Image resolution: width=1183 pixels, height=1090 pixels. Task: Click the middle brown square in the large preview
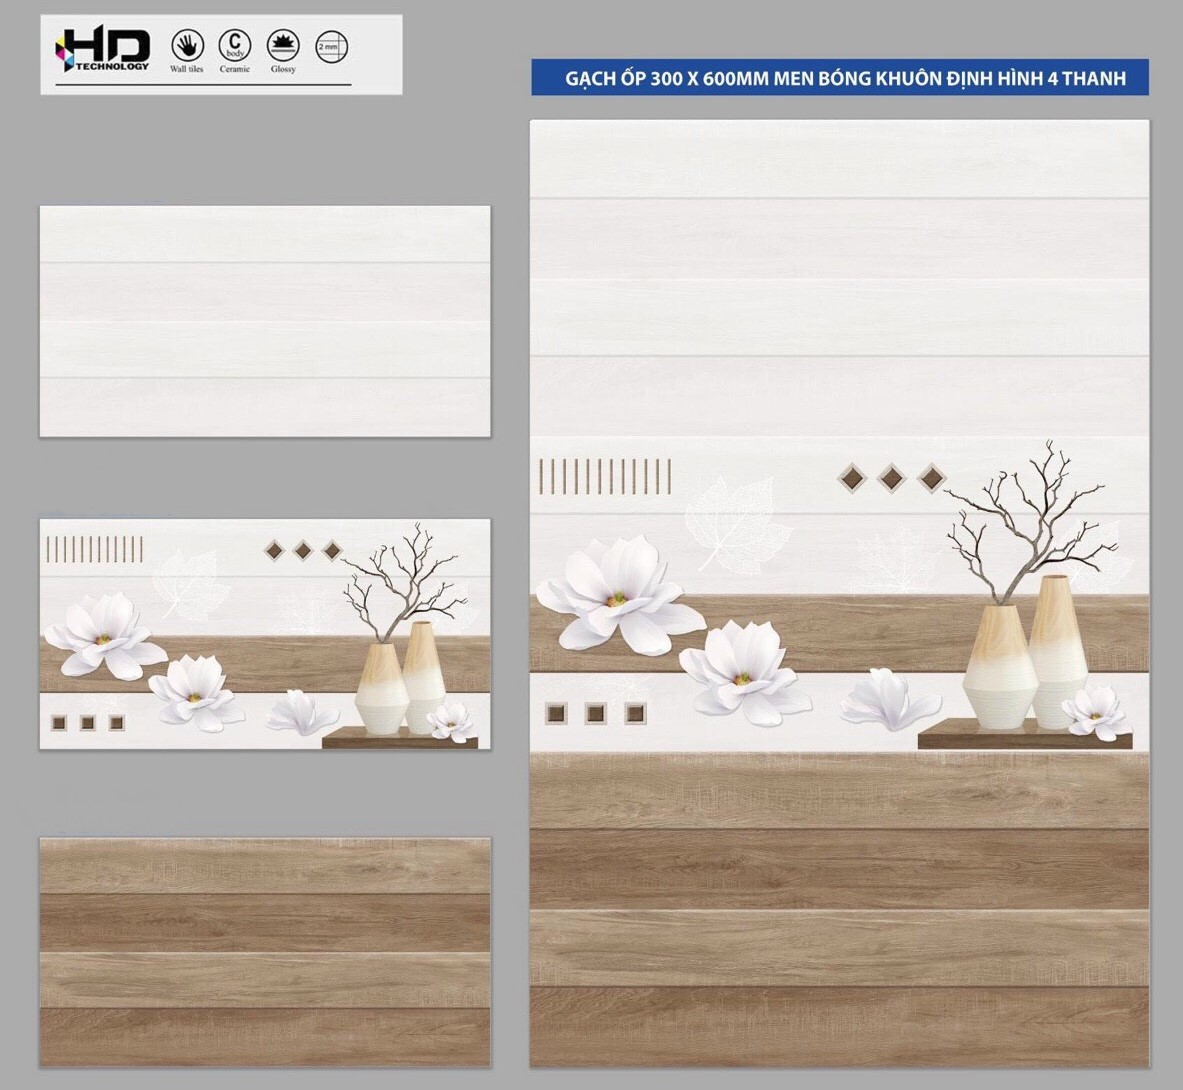tap(596, 713)
